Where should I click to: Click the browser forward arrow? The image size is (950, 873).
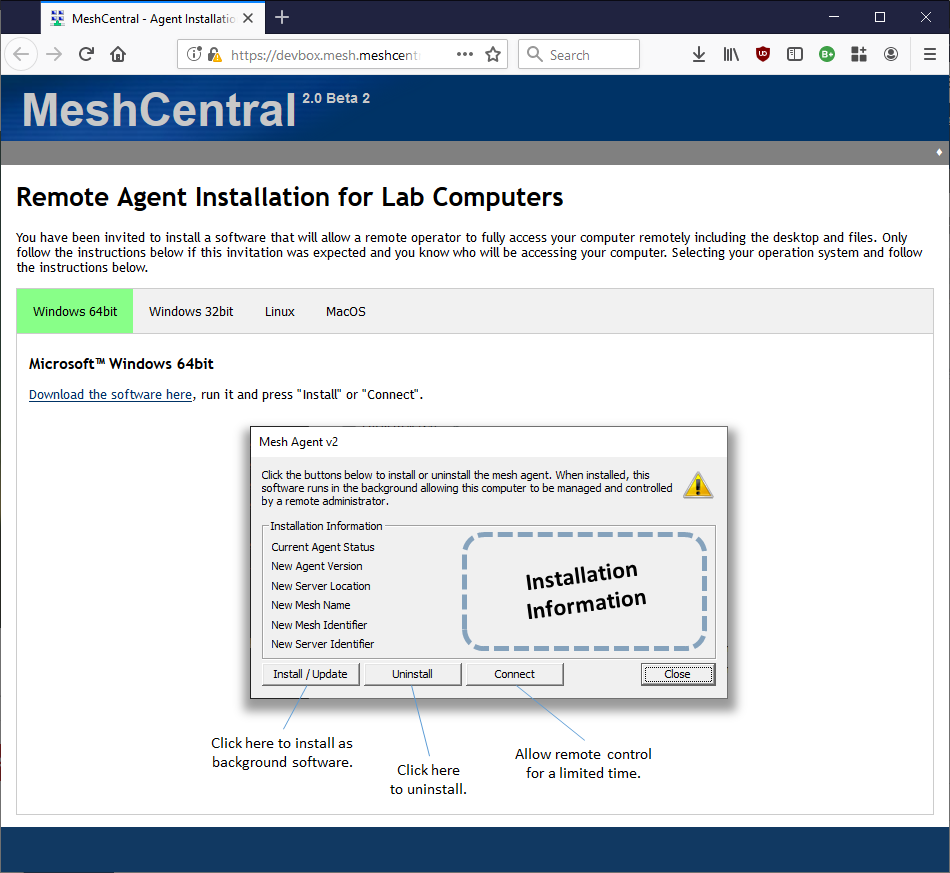click(55, 55)
